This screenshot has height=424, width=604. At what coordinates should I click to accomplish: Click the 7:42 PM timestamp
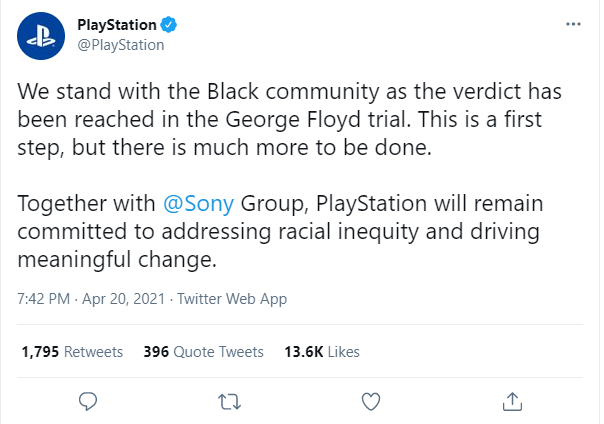[44, 299]
